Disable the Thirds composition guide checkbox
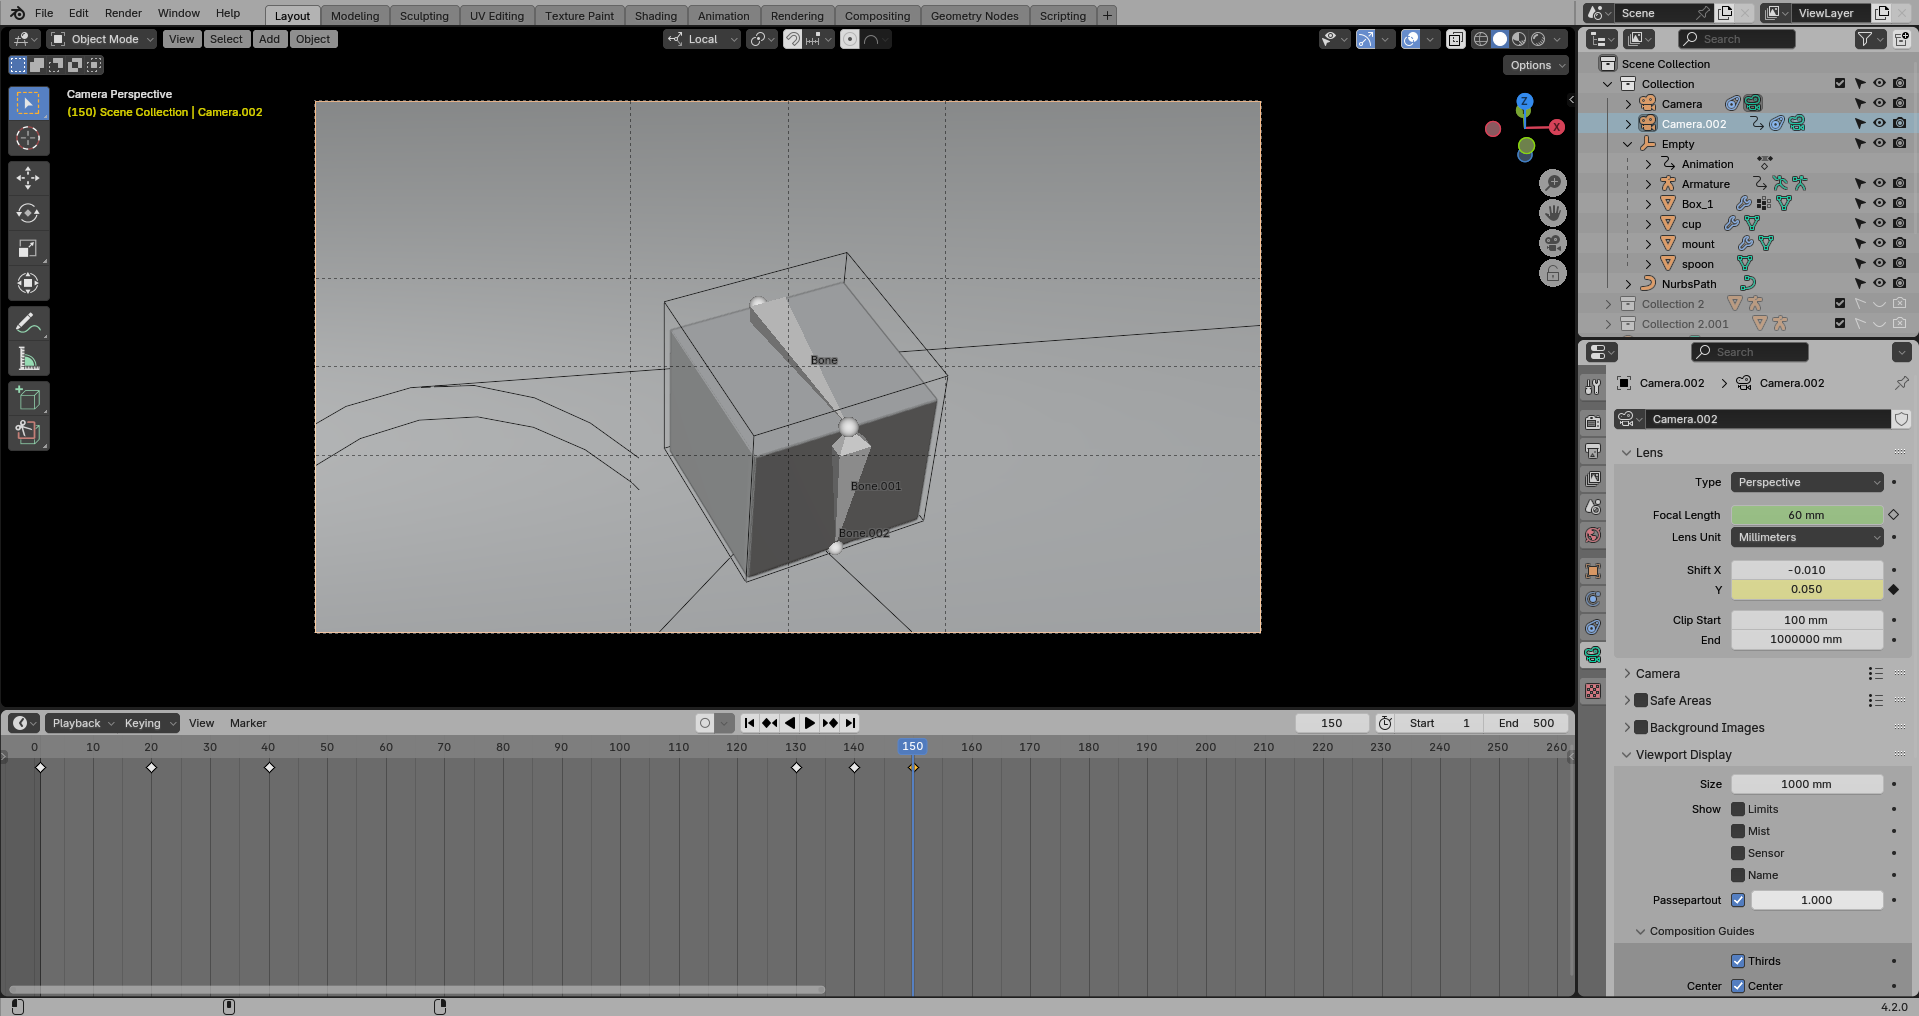Image resolution: width=1919 pixels, height=1016 pixels. (x=1738, y=961)
